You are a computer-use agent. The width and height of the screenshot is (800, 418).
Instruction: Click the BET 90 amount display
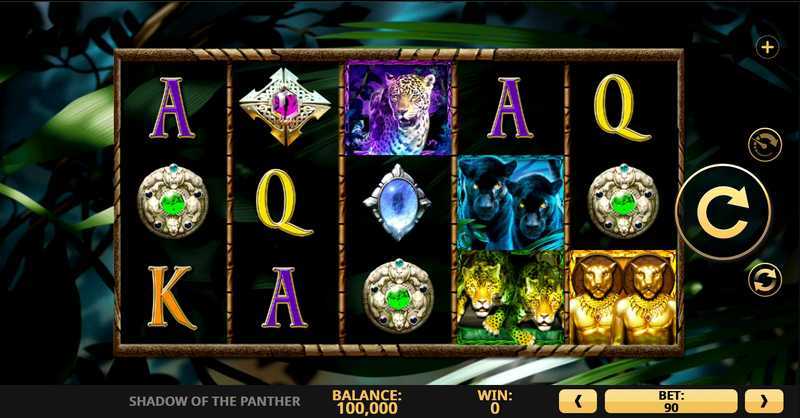(x=671, y=401)
